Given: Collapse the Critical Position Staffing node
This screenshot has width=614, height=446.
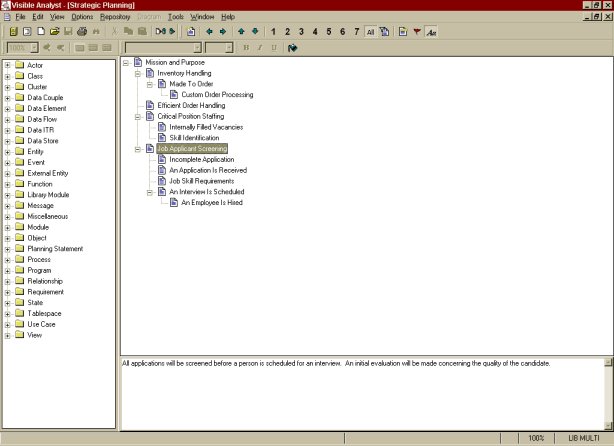Looking at the screenshot, I should pos(138,117).
